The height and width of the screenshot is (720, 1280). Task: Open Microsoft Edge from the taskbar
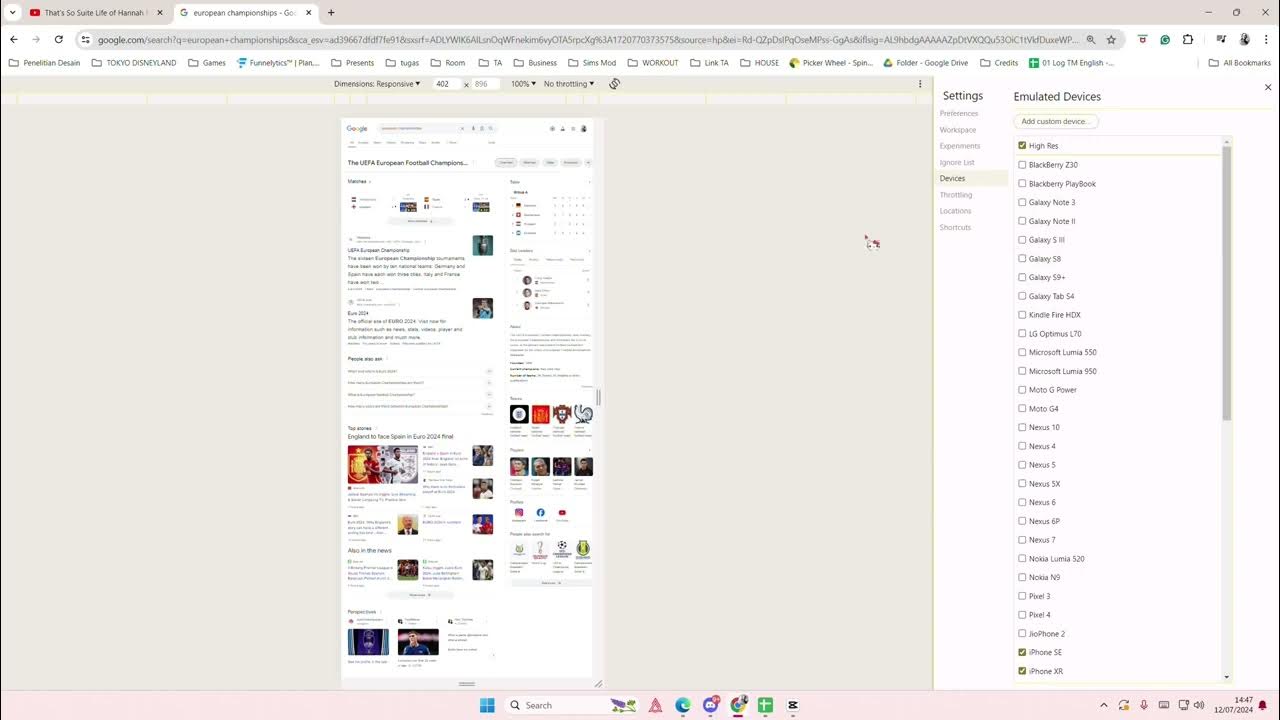click(682, 705)
